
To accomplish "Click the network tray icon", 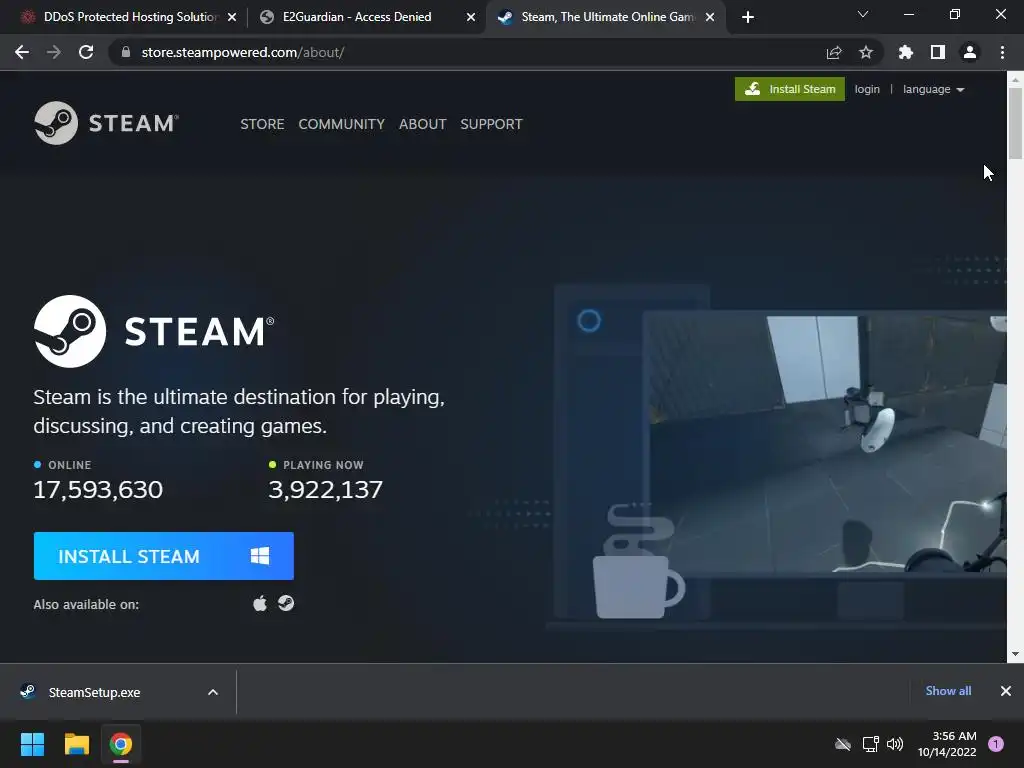I will coord(870,744).
